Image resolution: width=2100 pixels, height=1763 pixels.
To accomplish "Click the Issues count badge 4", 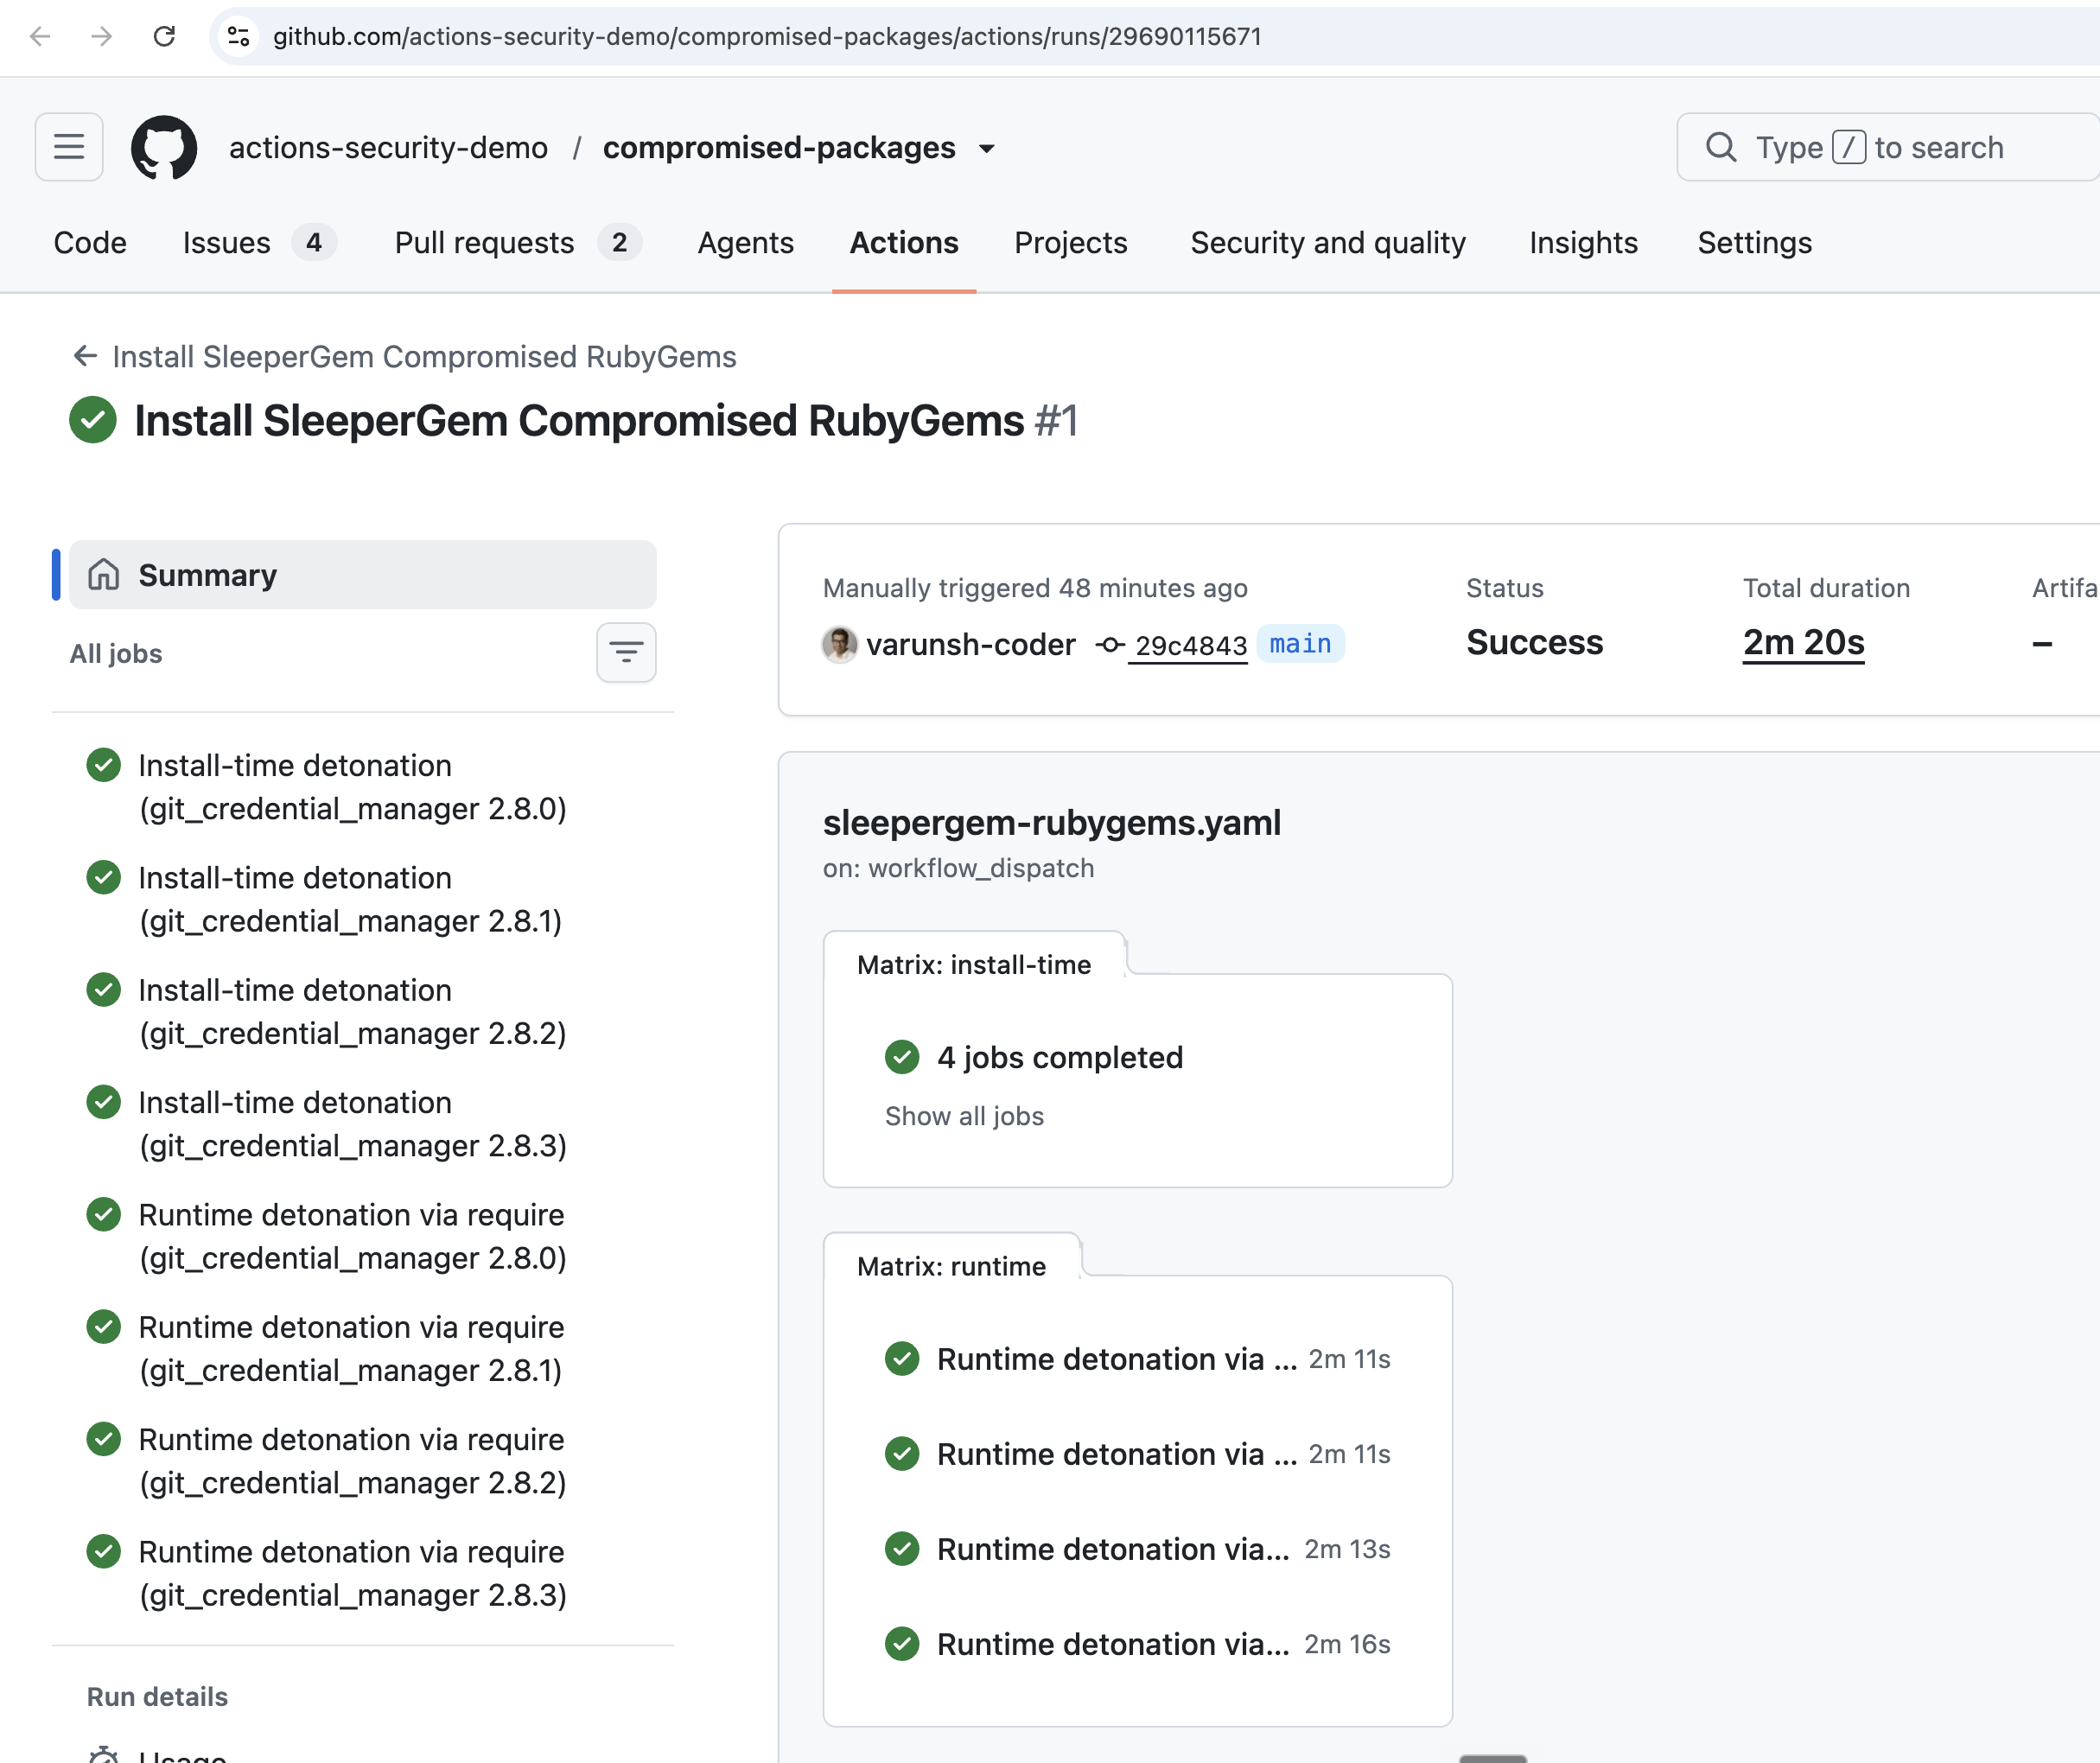I will coord(314,243).
